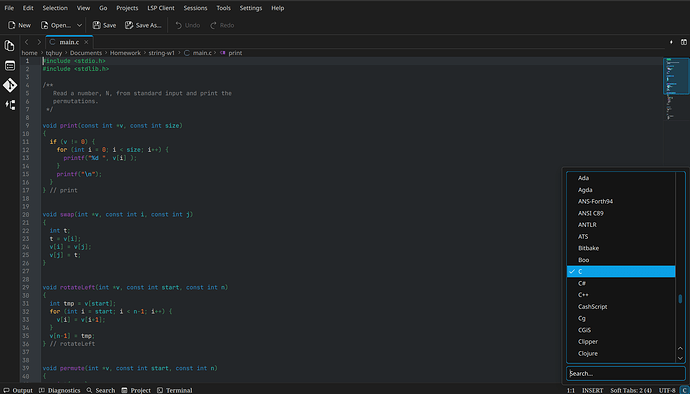Choose CGiS in the language list
Screen dimensions: 690x394
621,330
